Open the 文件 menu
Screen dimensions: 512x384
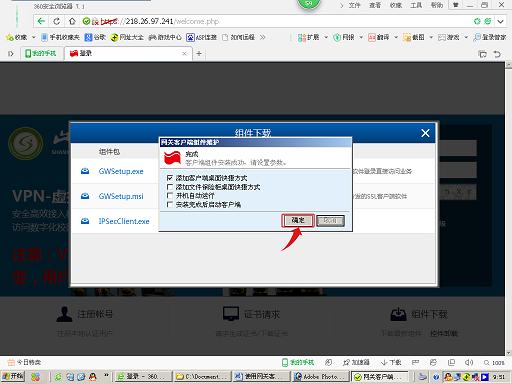click(x=355, y=5)
